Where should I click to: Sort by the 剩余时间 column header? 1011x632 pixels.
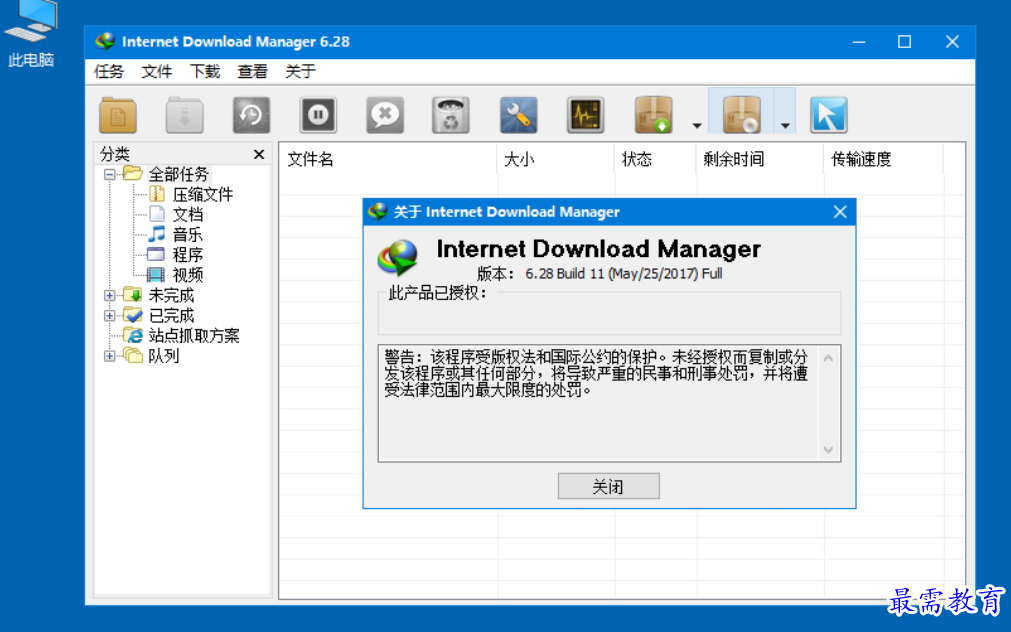(x=760, y=159)
